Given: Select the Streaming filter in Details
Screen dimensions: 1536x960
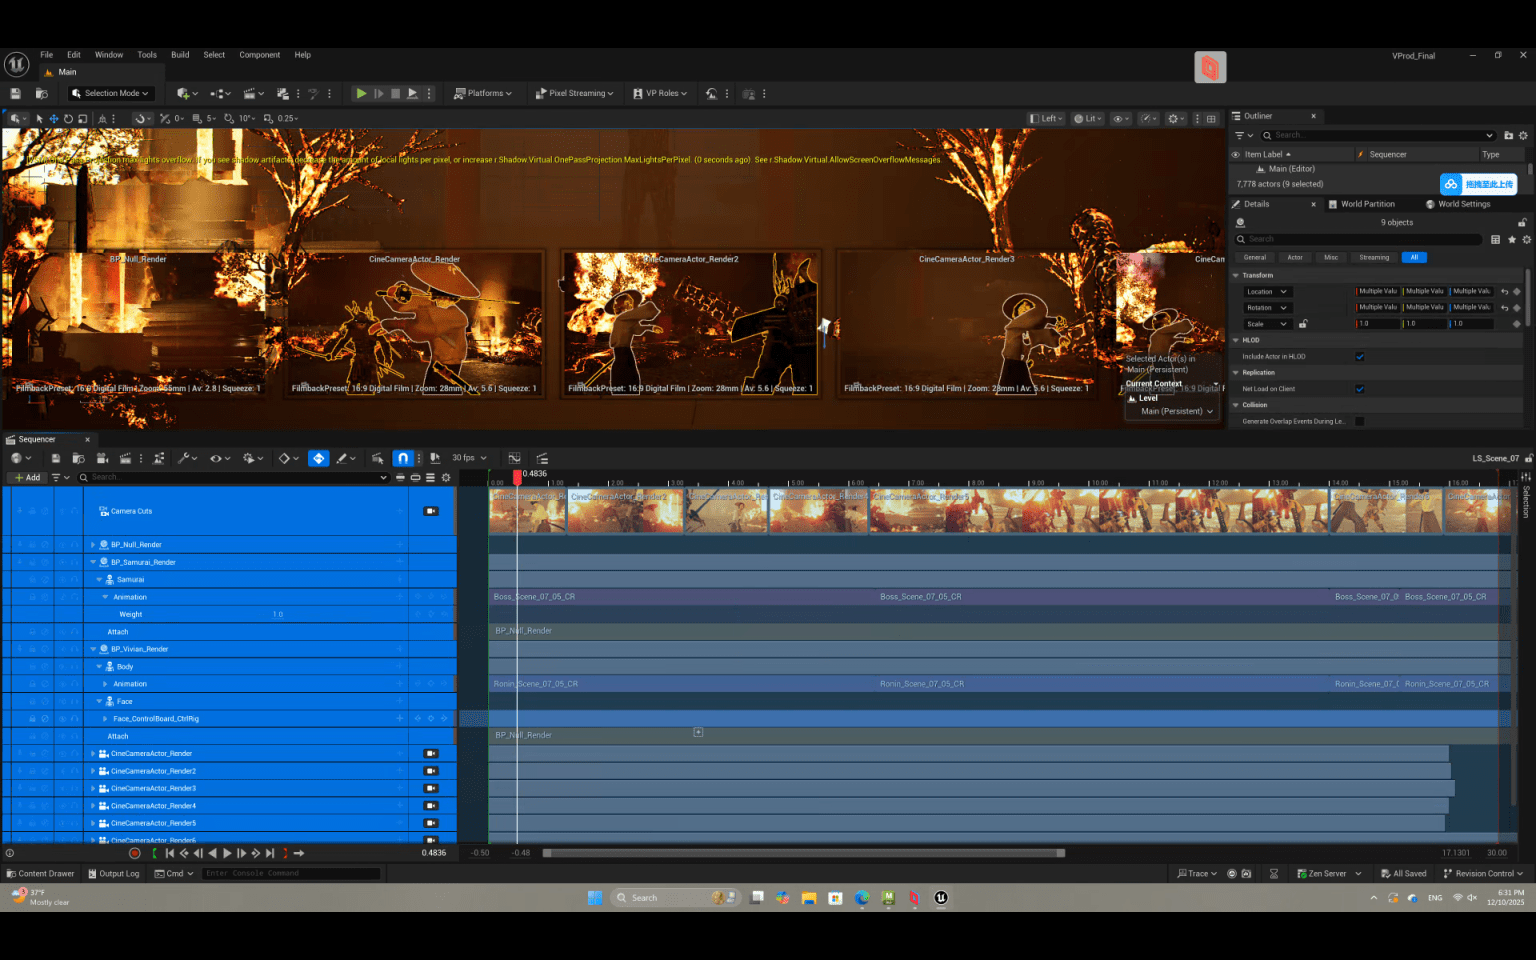Looking at the screenshot, I should [1373, 257].
